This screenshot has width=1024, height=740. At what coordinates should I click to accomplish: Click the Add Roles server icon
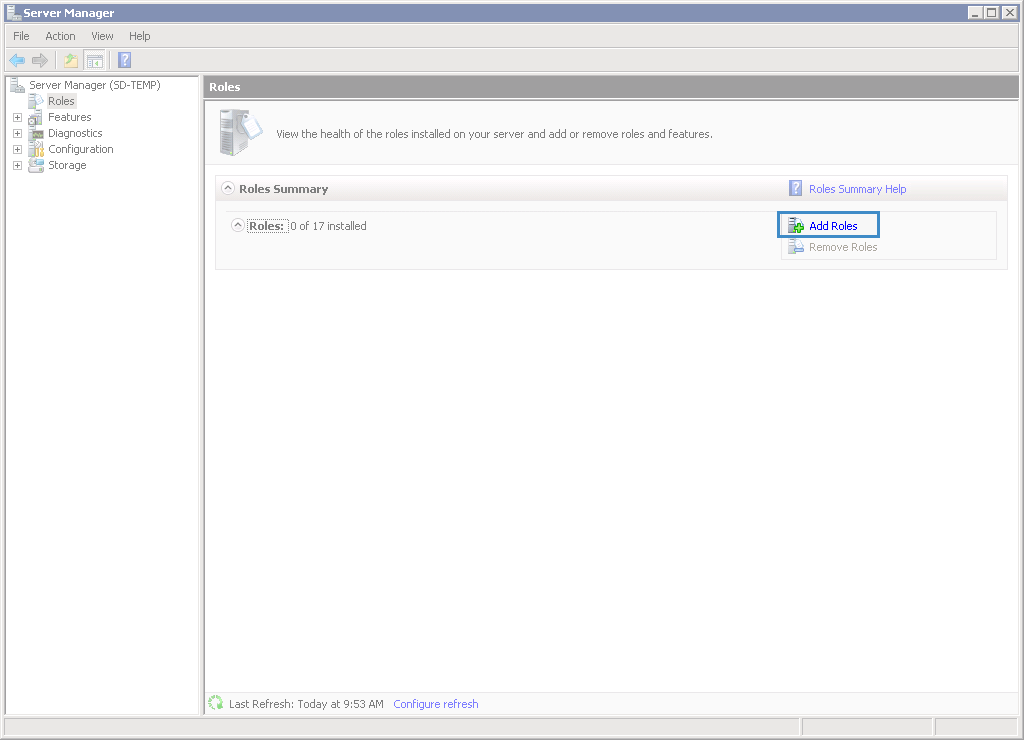click(796, 226)
